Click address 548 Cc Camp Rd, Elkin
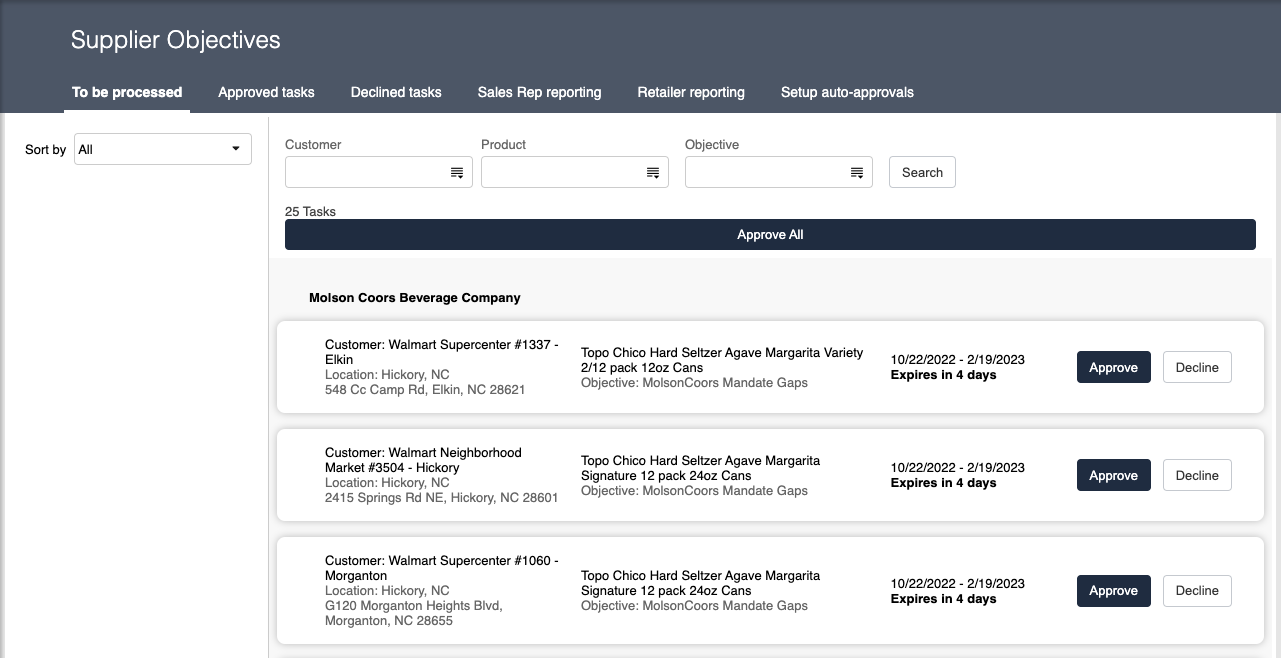This screenshot has height=658, width=1281. coord(425,390)
